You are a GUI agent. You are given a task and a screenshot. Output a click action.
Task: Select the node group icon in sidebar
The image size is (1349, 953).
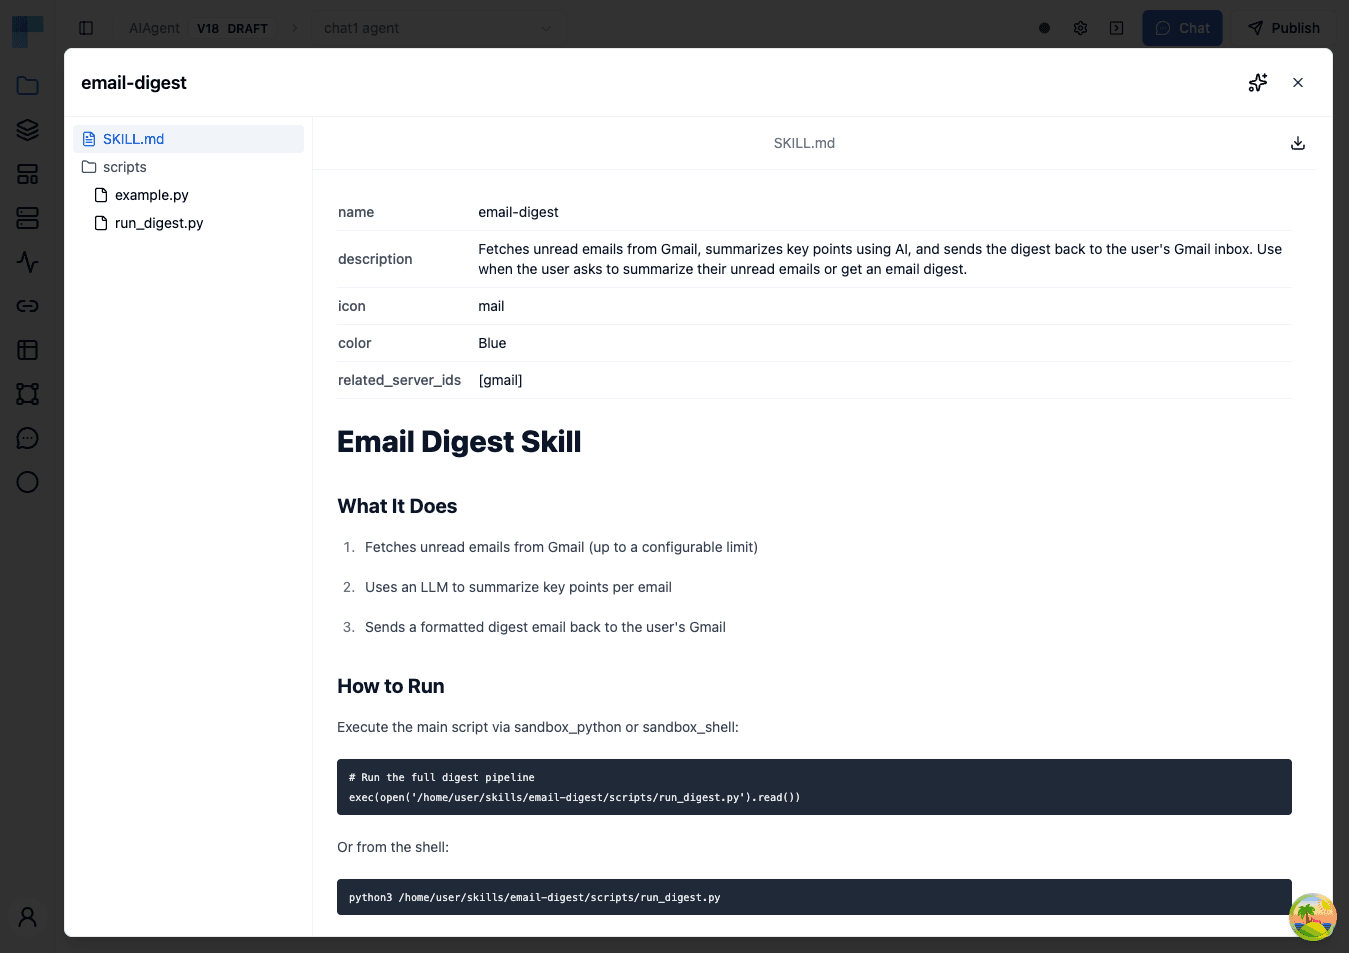coord(27,394)
